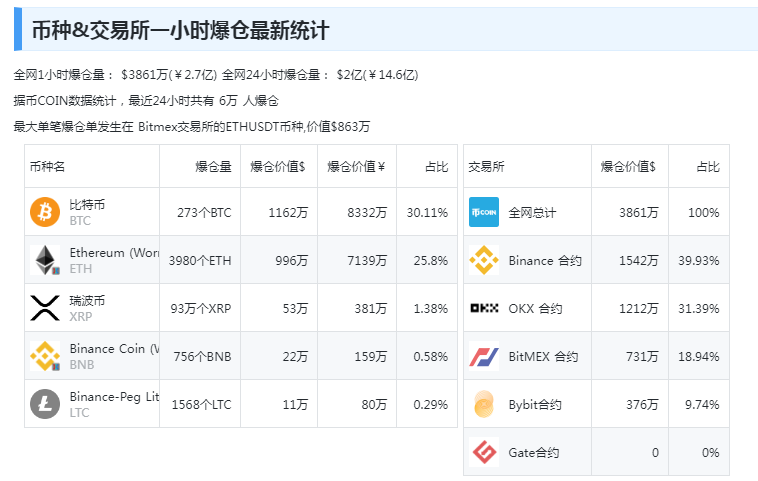Click the Binance Coin BNB icon
This screenshot has width=758, height=481.
45,356
